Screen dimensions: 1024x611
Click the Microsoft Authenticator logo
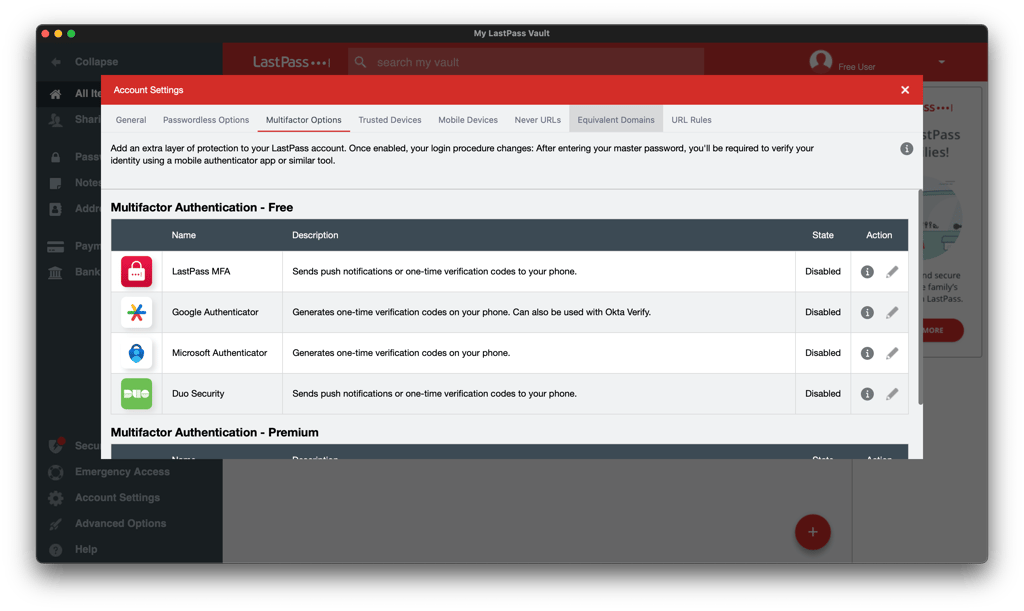tap(136, 353)
